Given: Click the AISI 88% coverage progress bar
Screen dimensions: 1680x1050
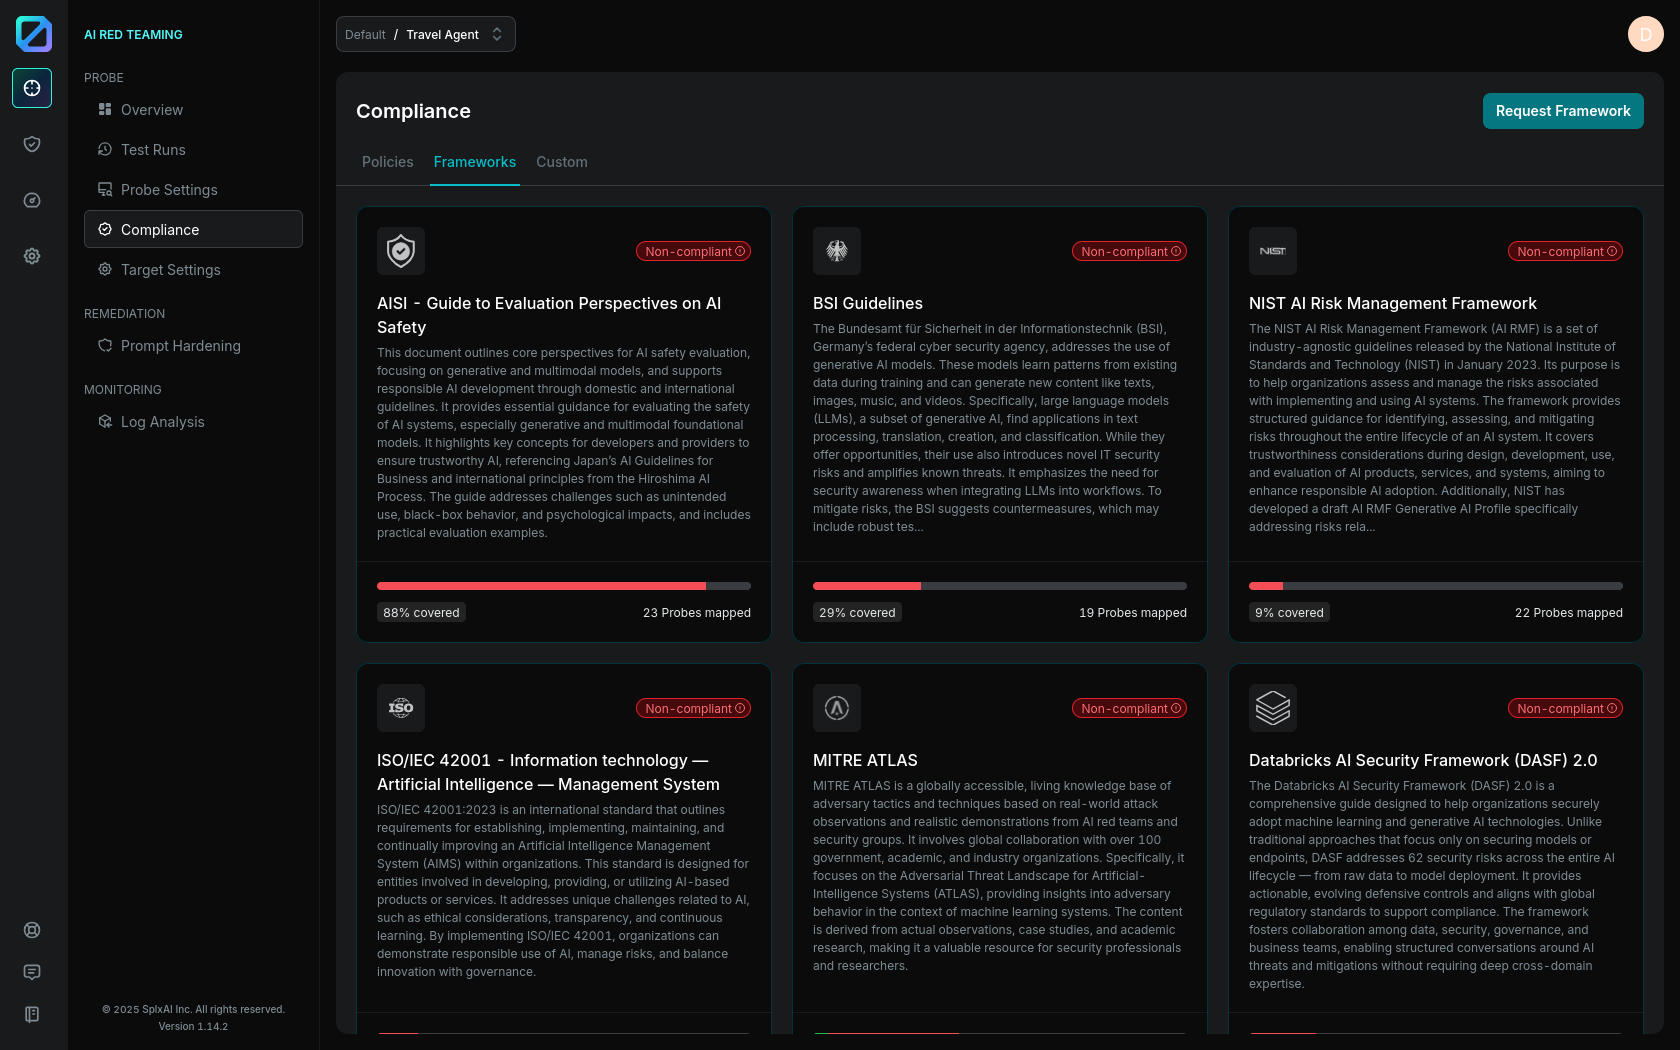Looking at the screenshot, I should tap(563, 586).
